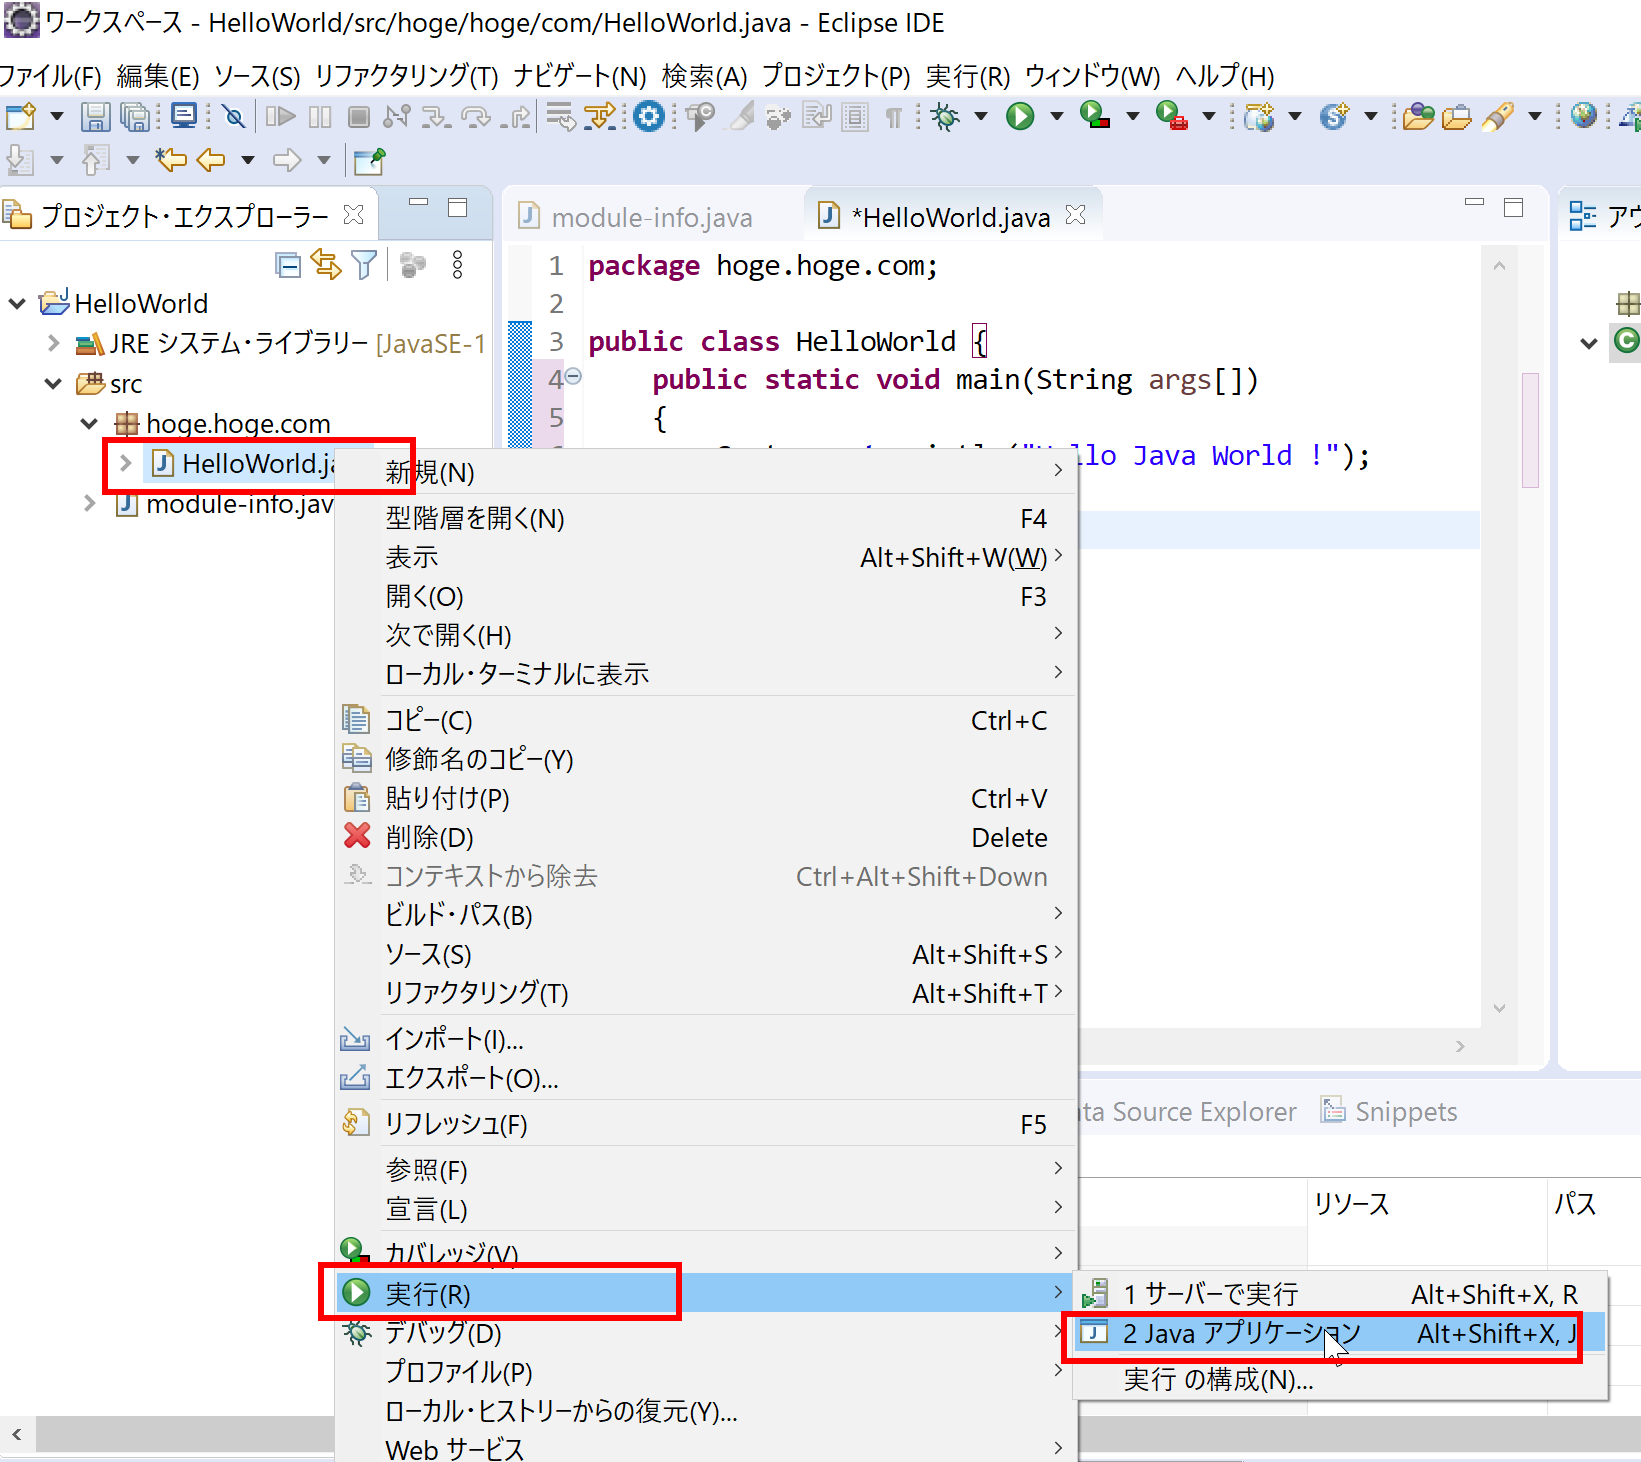Click the New Dynamic Web Project icon
The width and height of the screenshot is (1641, 1462).
click(x=1259, y=117)
